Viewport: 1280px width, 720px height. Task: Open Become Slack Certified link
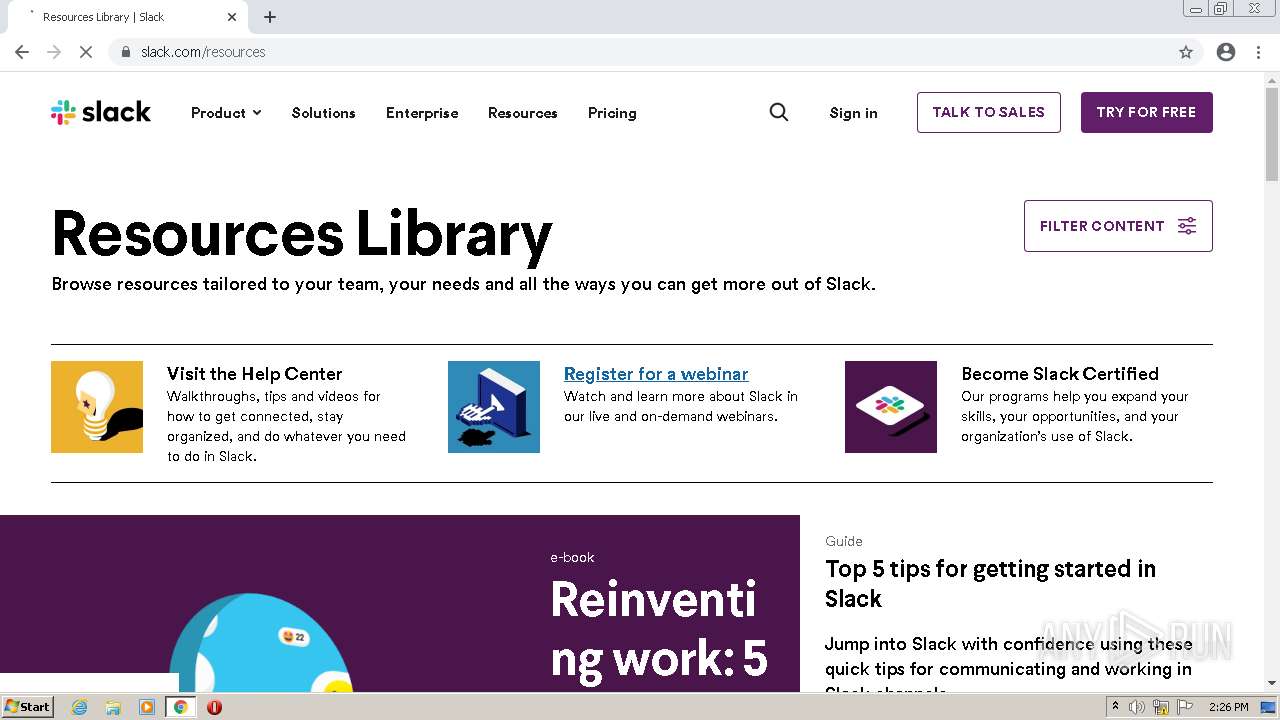coord(1060,374)
